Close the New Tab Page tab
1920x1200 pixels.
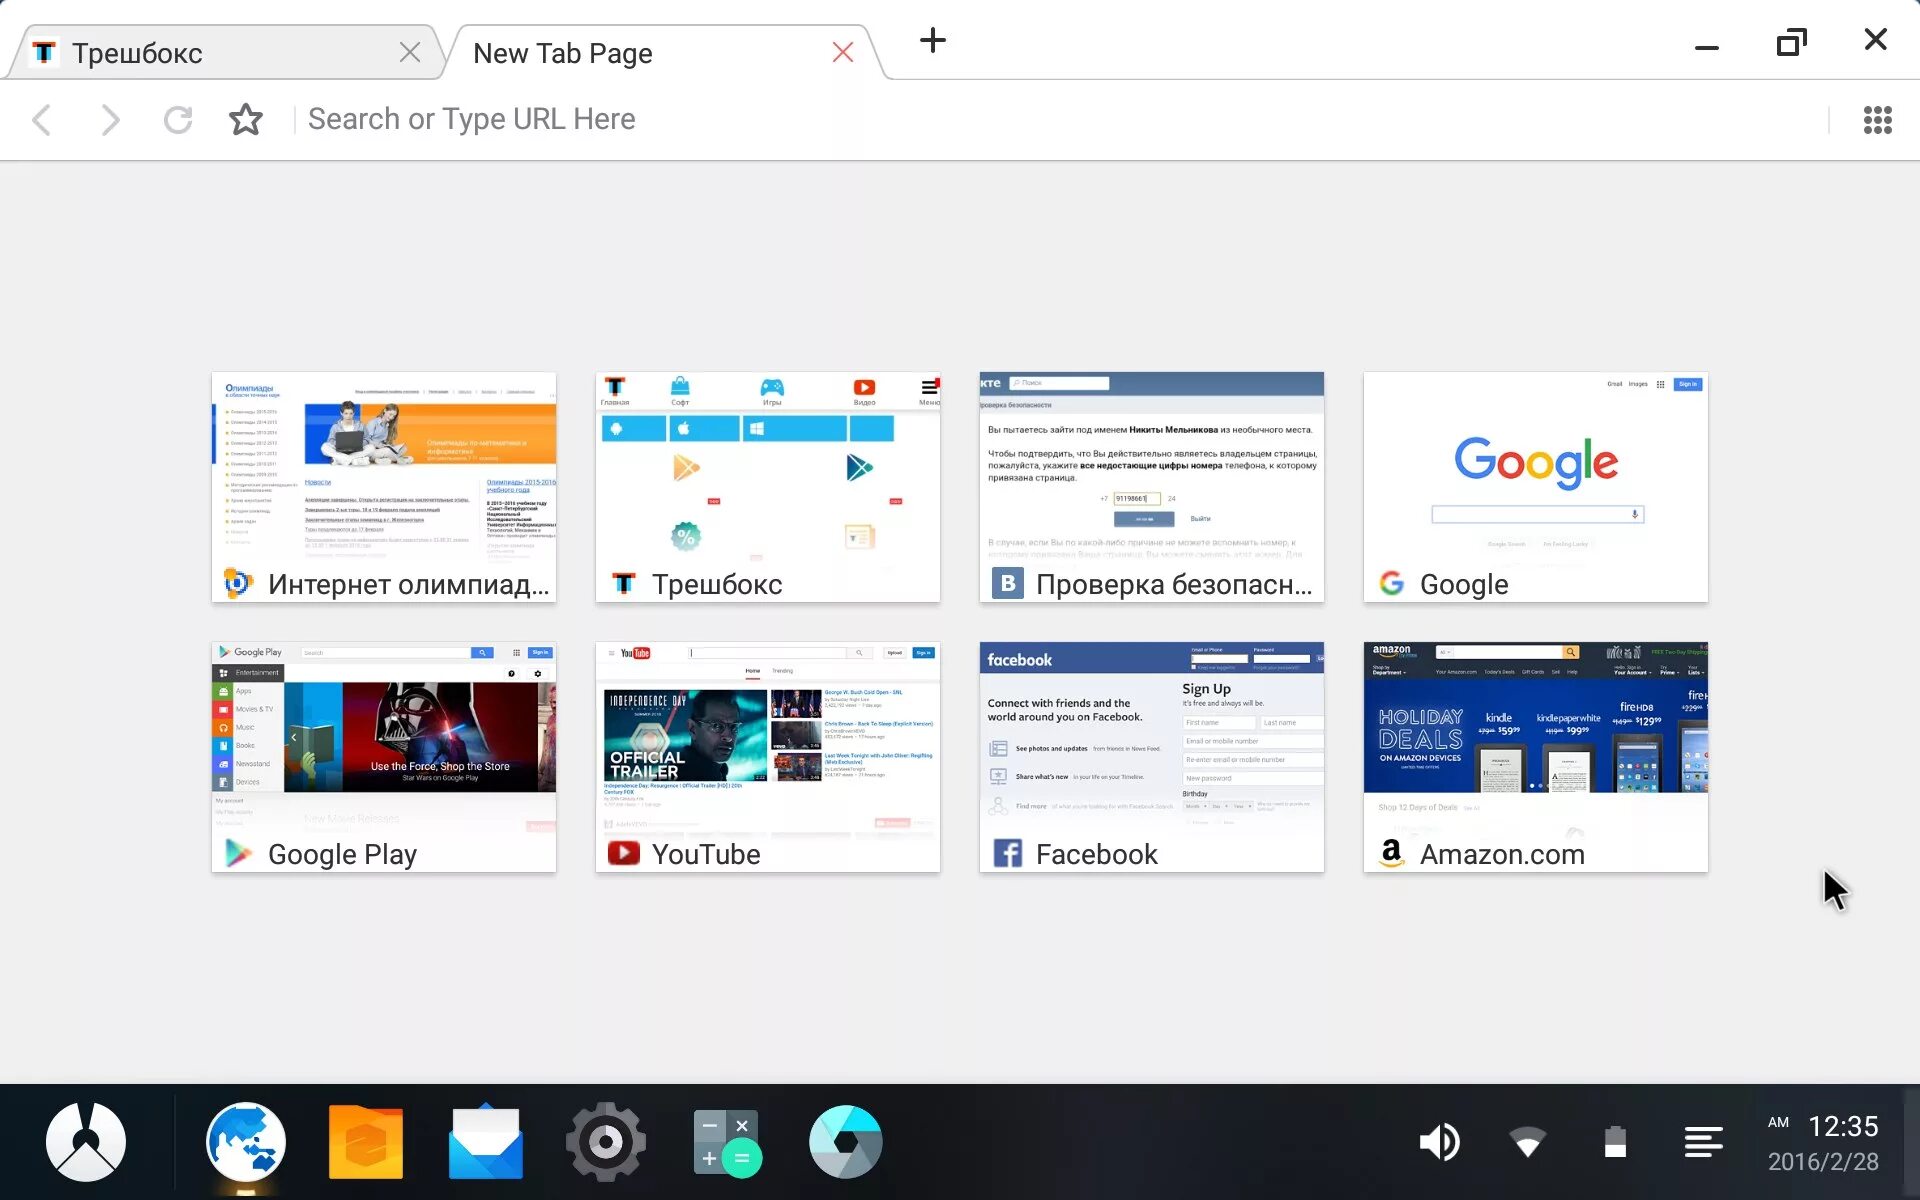843,53
